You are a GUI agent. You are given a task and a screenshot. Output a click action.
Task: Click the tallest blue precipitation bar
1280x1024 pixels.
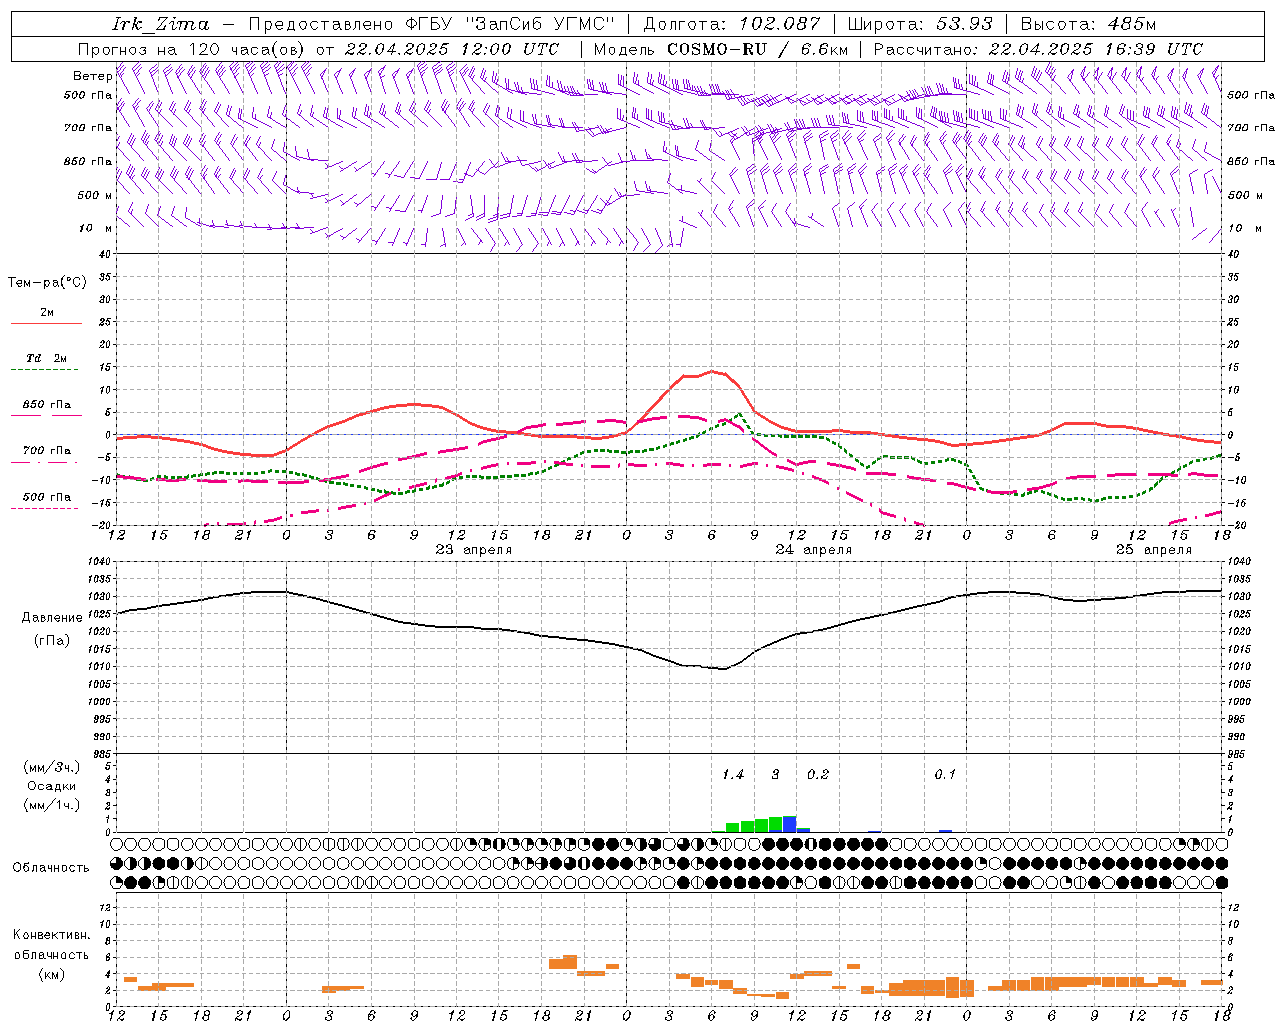[x=790, y=824]
